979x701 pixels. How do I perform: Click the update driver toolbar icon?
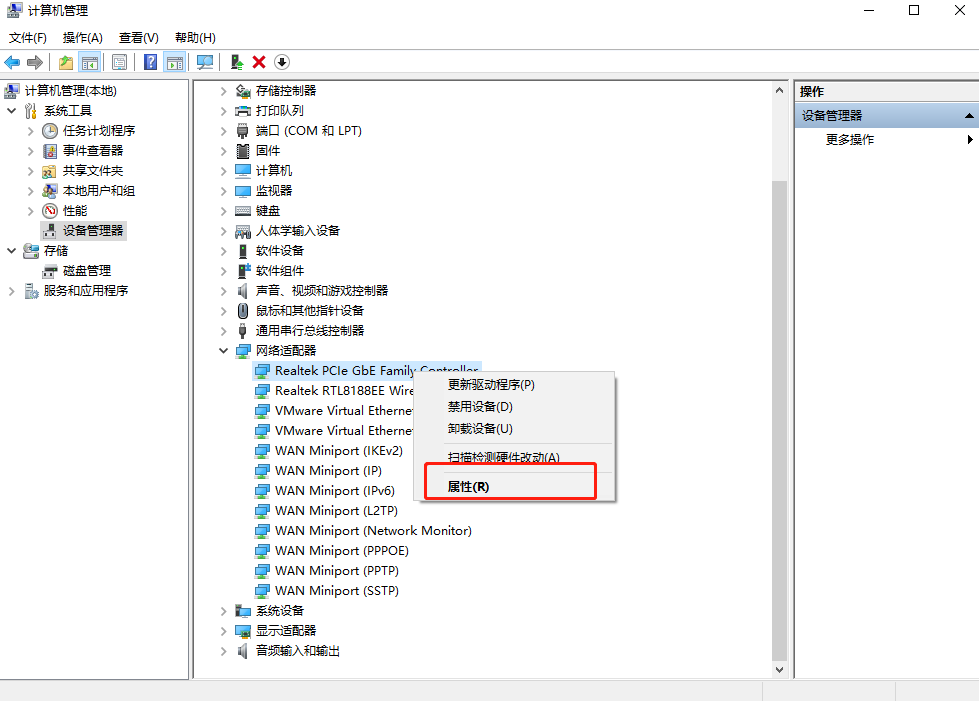(237, 62)
